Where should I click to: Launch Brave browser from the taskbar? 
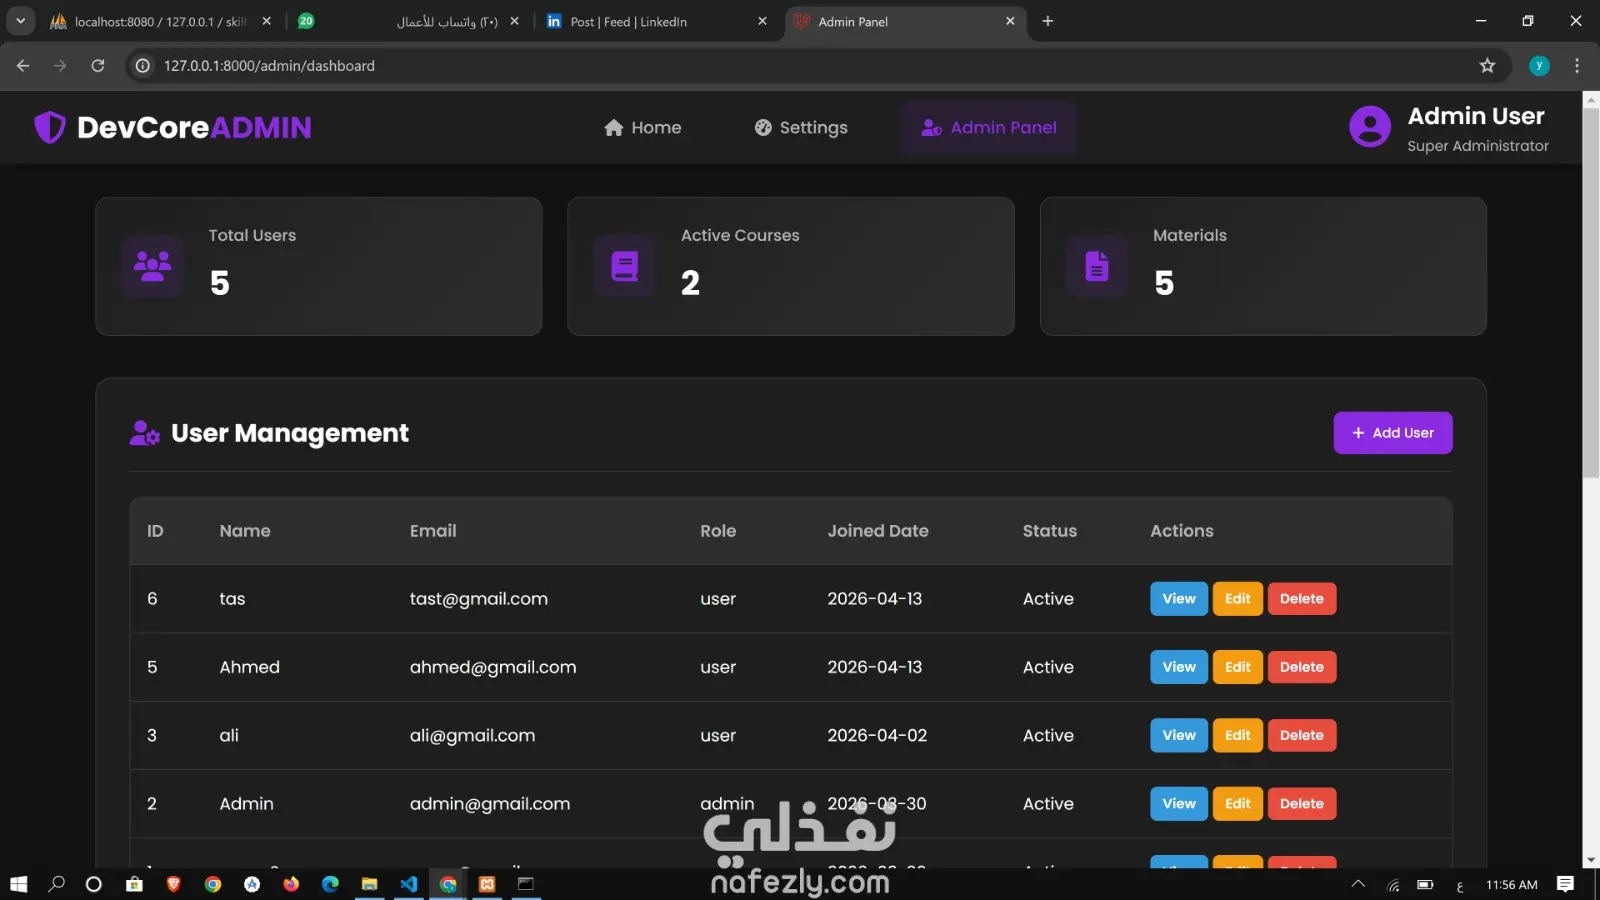(x=173, y=884)
